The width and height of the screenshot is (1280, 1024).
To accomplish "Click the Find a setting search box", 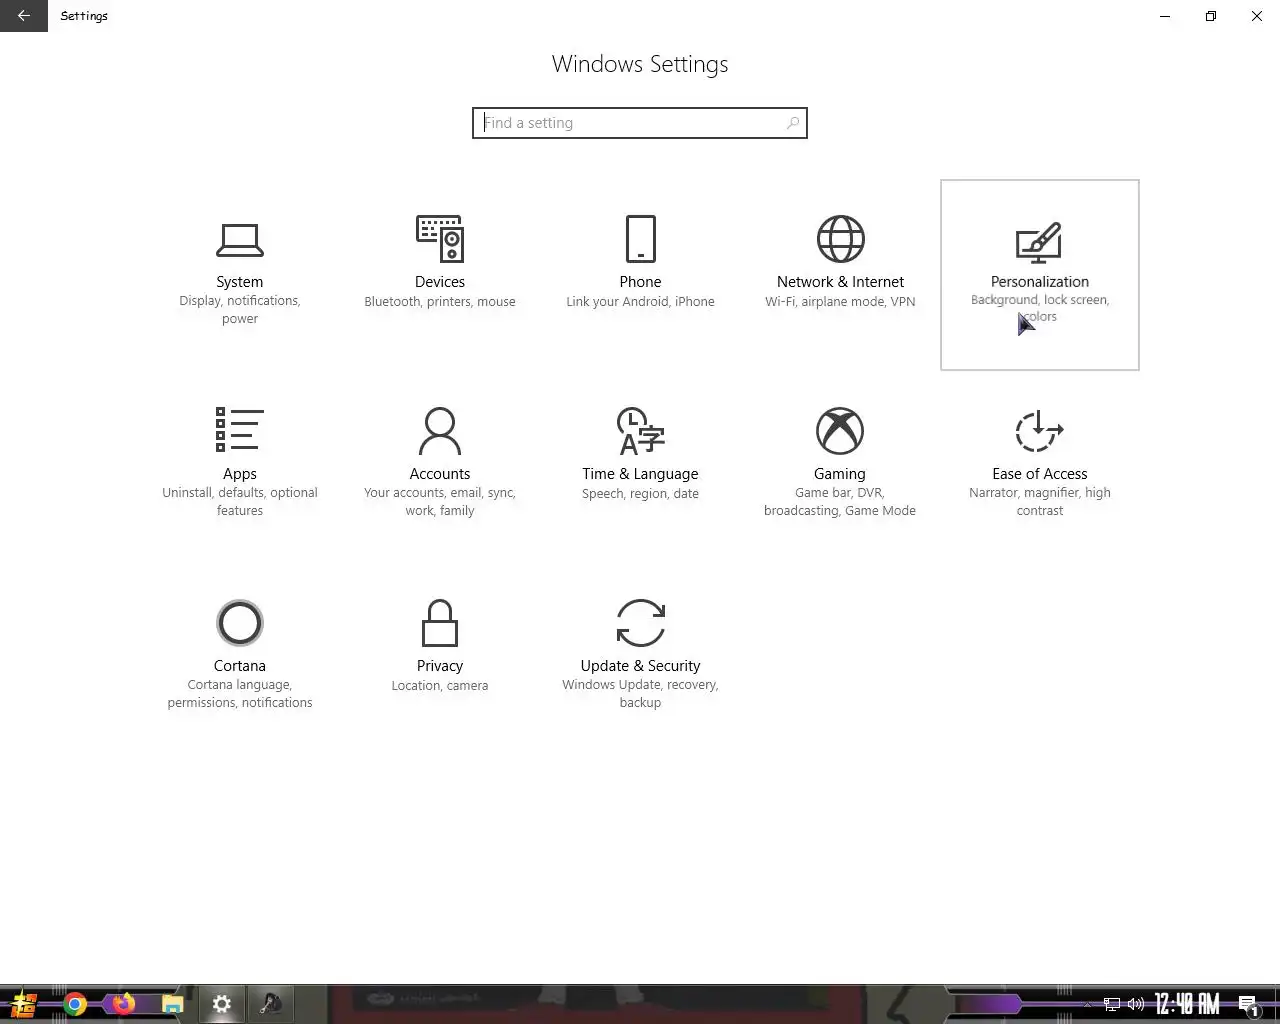I will pyautogui.click(x=640, y=123).
